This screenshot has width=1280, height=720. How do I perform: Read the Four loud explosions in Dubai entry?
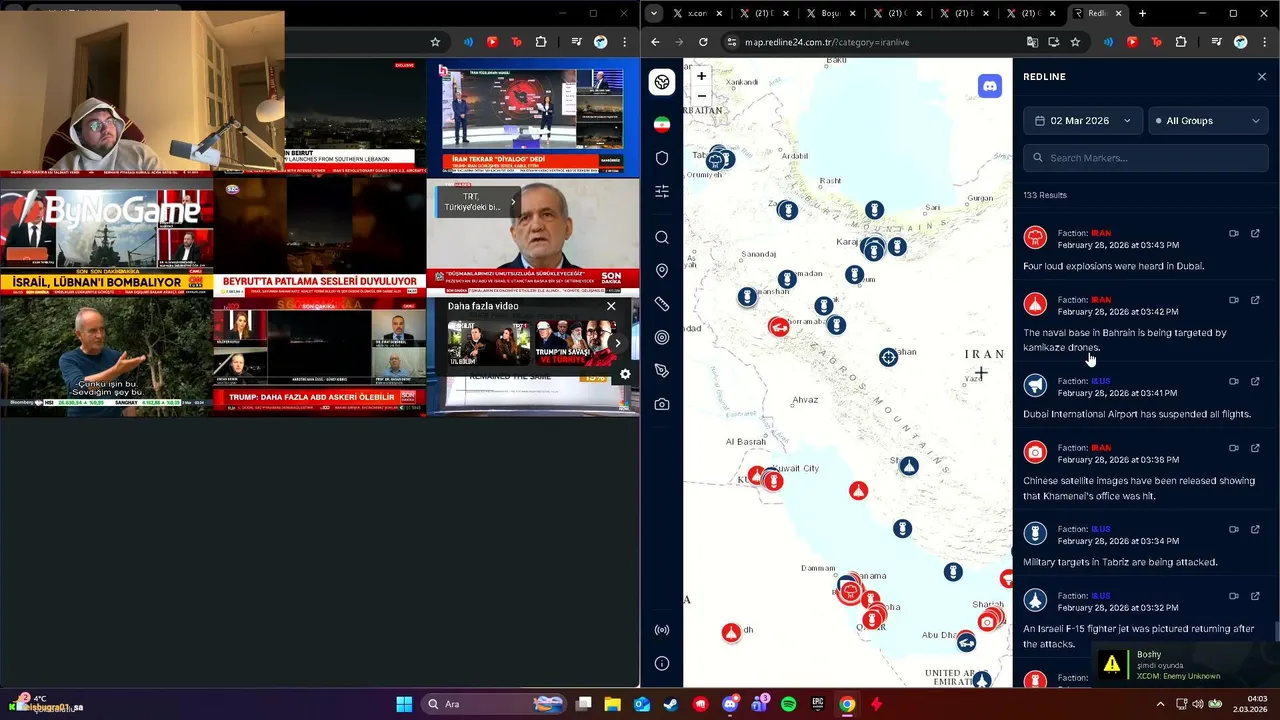[1113, 266]
